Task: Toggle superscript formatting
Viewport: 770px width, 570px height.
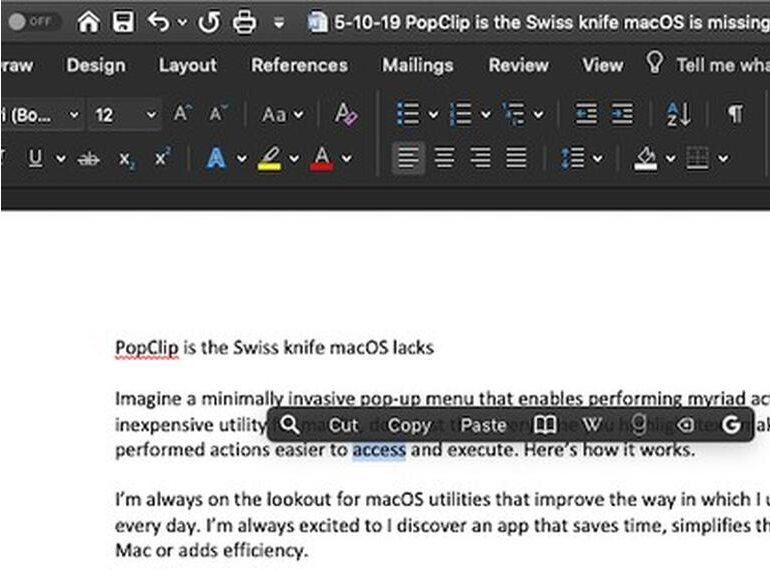Action: point(163,157)
